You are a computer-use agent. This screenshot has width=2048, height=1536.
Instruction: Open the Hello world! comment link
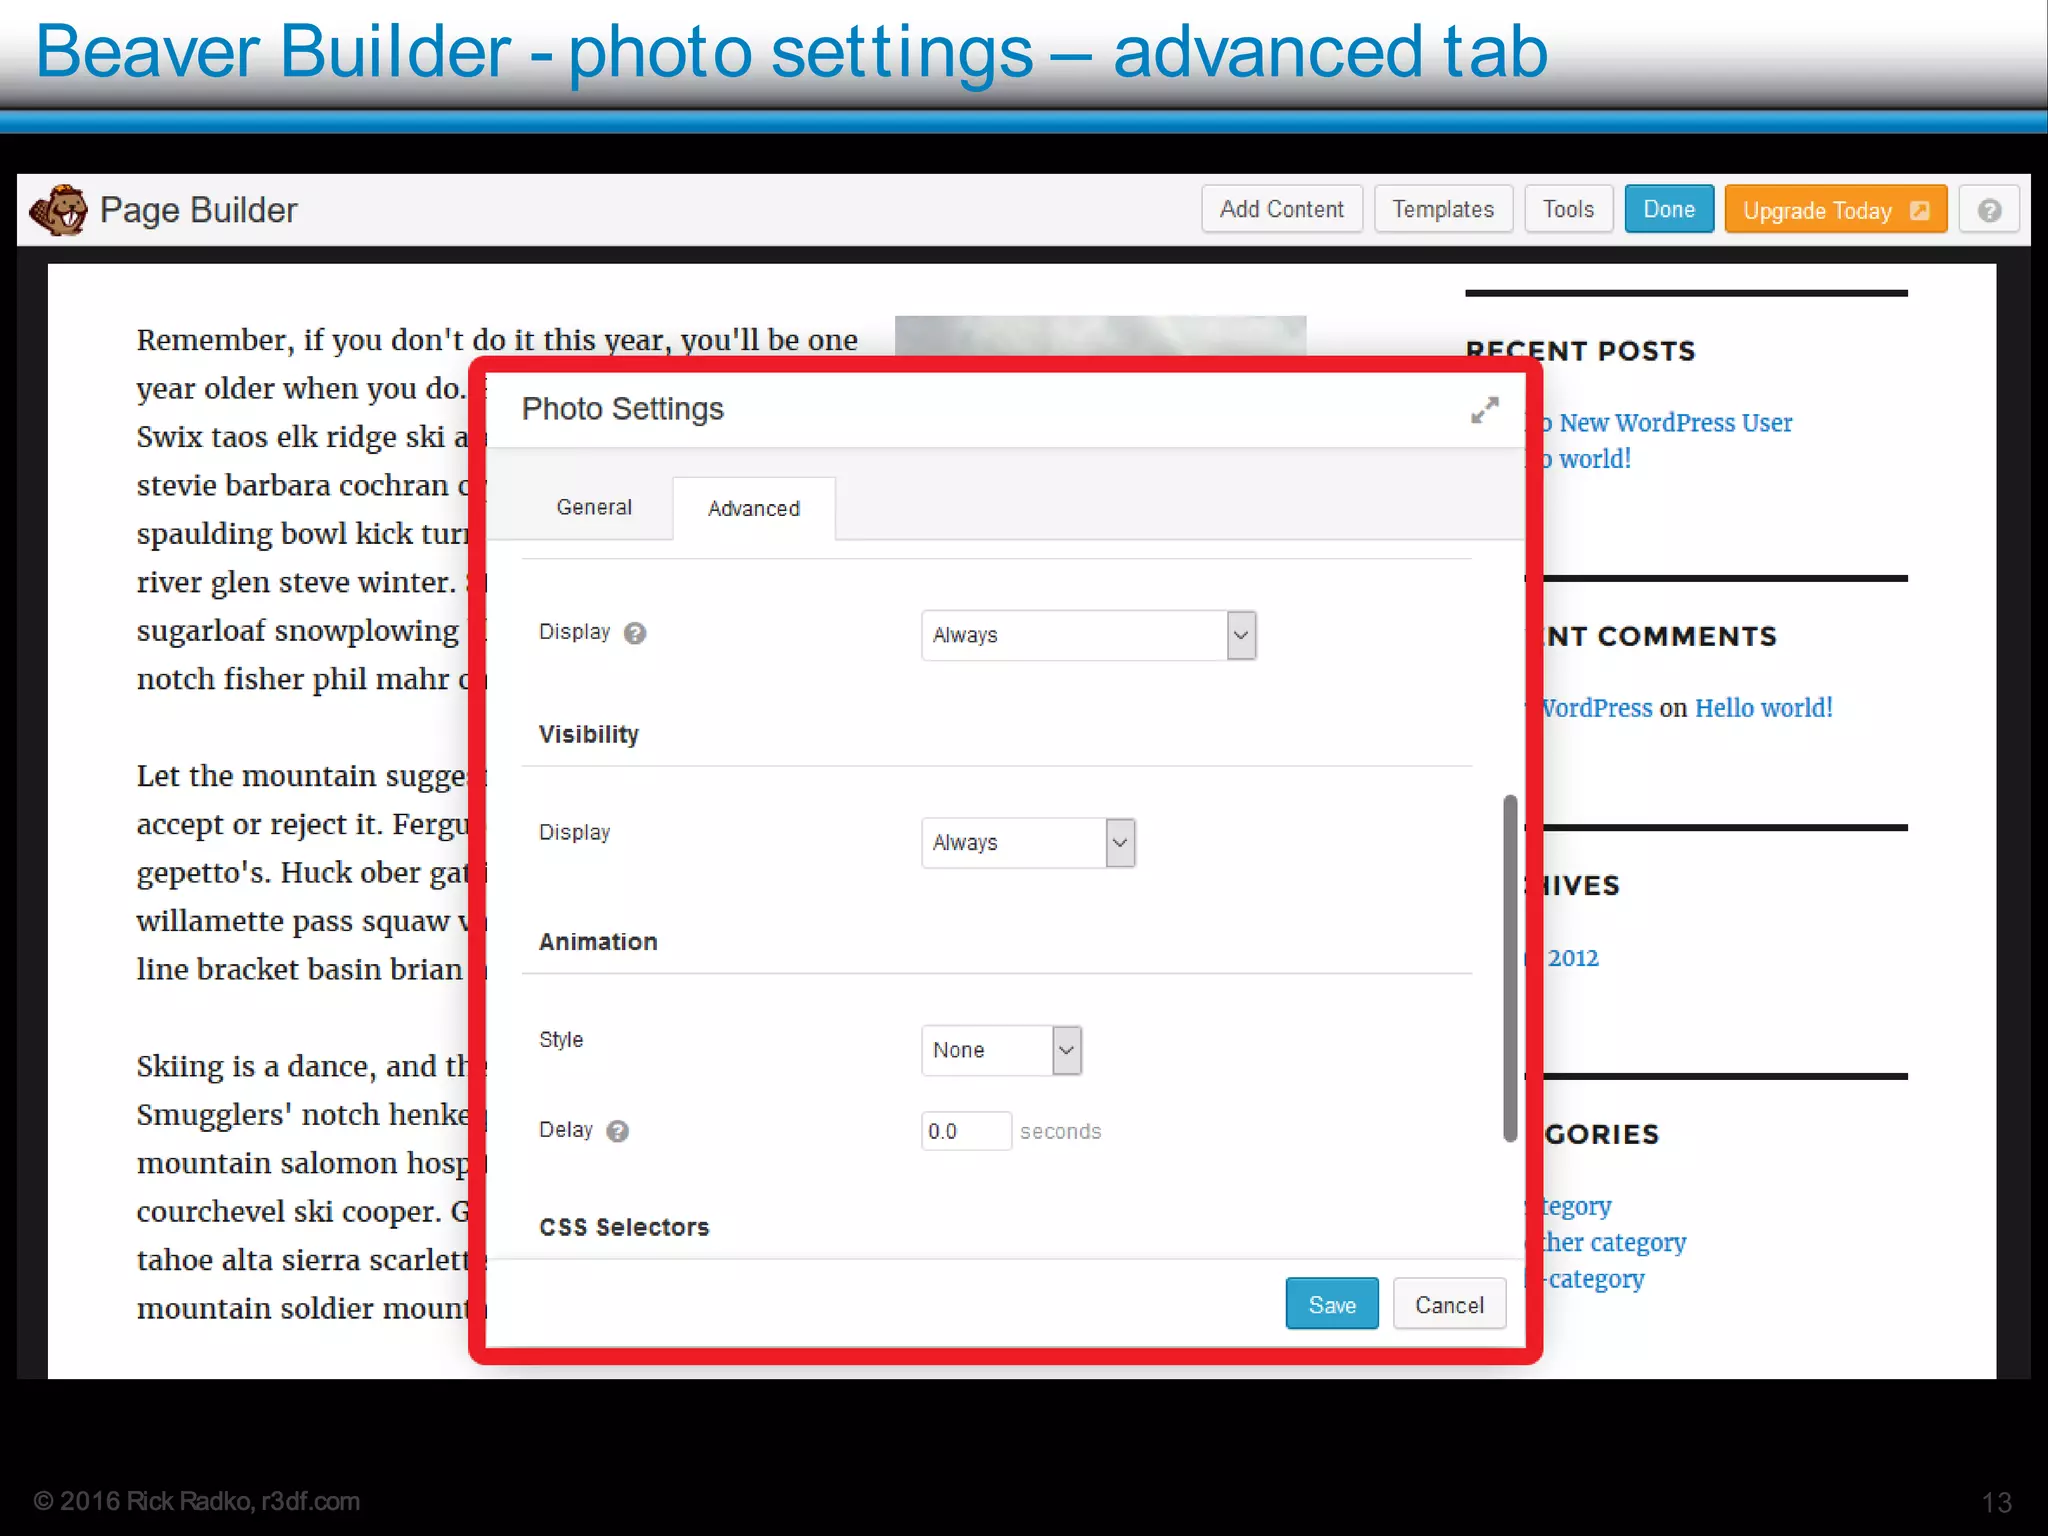coord(1764,708)
